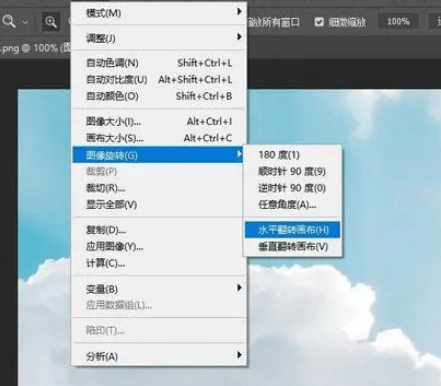Select the highlighted 图像旋转(G) entry
Screen dimensions: 441x386
158,155
